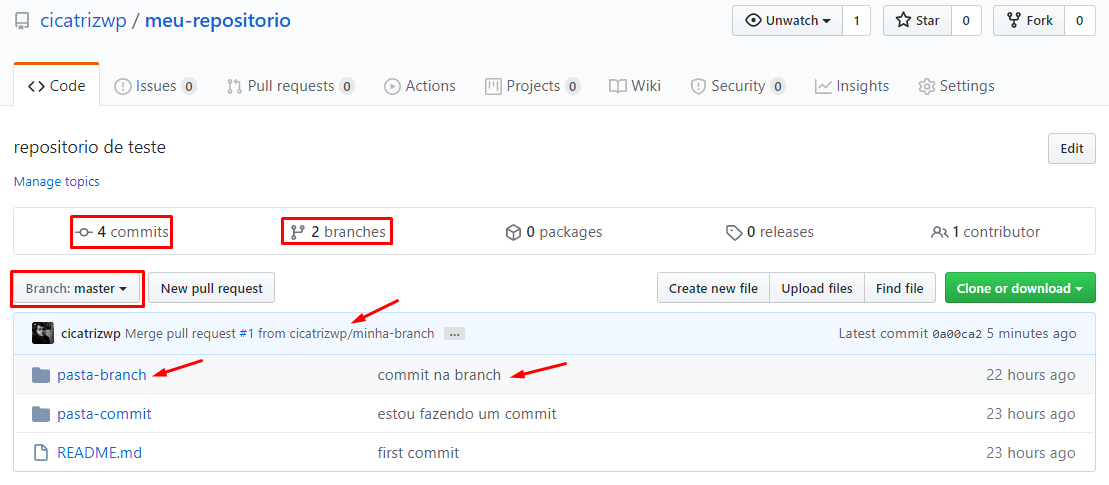Image resolution: width=1109 pixels, height=485 pixels.
Task: Fork the repository
Action: click(1029, 21)
